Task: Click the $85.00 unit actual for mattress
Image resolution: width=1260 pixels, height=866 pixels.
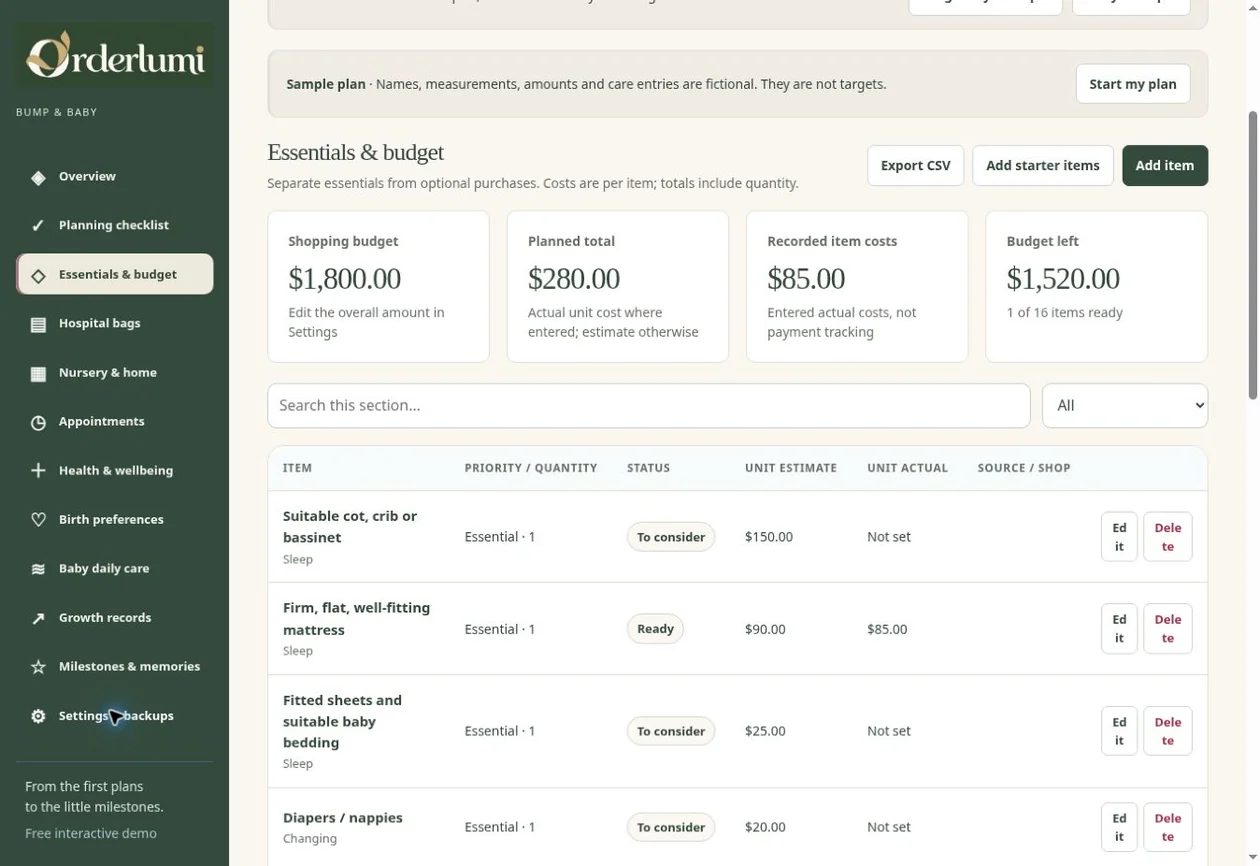Action: point(887,629)
